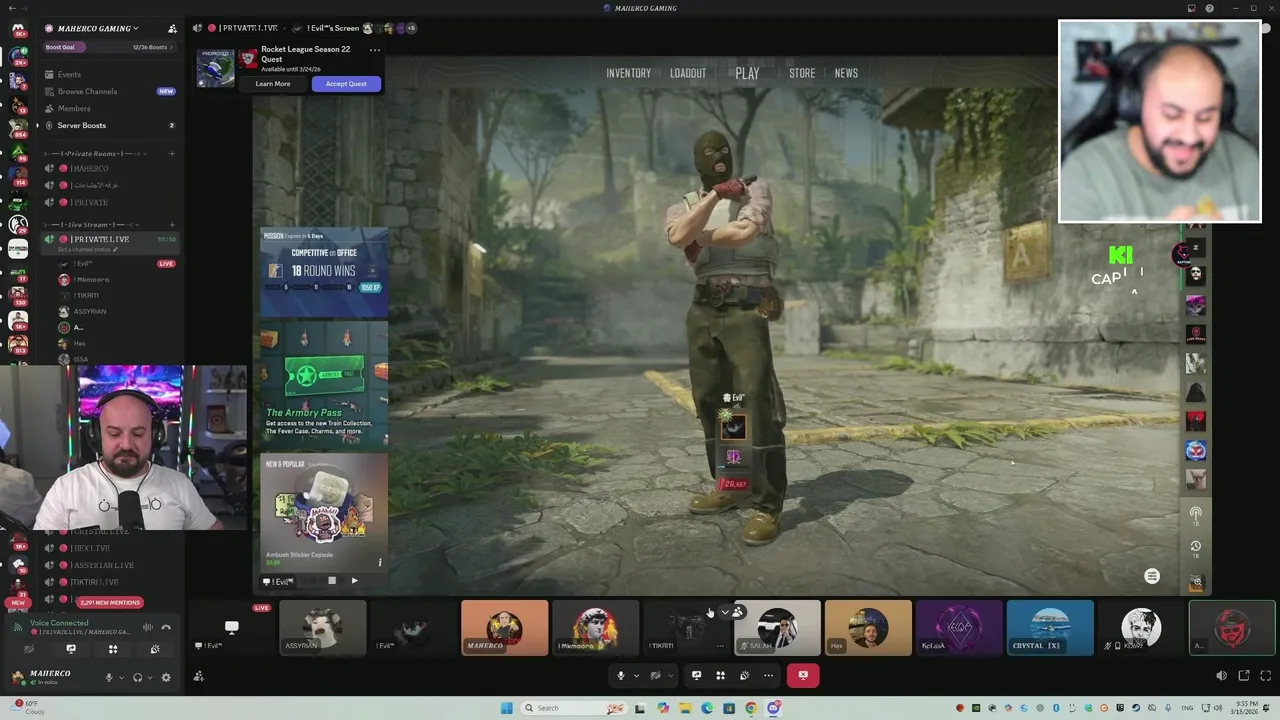The height and width of the screenshot is (720, 1280).
Task: Open LOADOUT tab in game stream
Action: pyautogui.click(x=688, y=73)
